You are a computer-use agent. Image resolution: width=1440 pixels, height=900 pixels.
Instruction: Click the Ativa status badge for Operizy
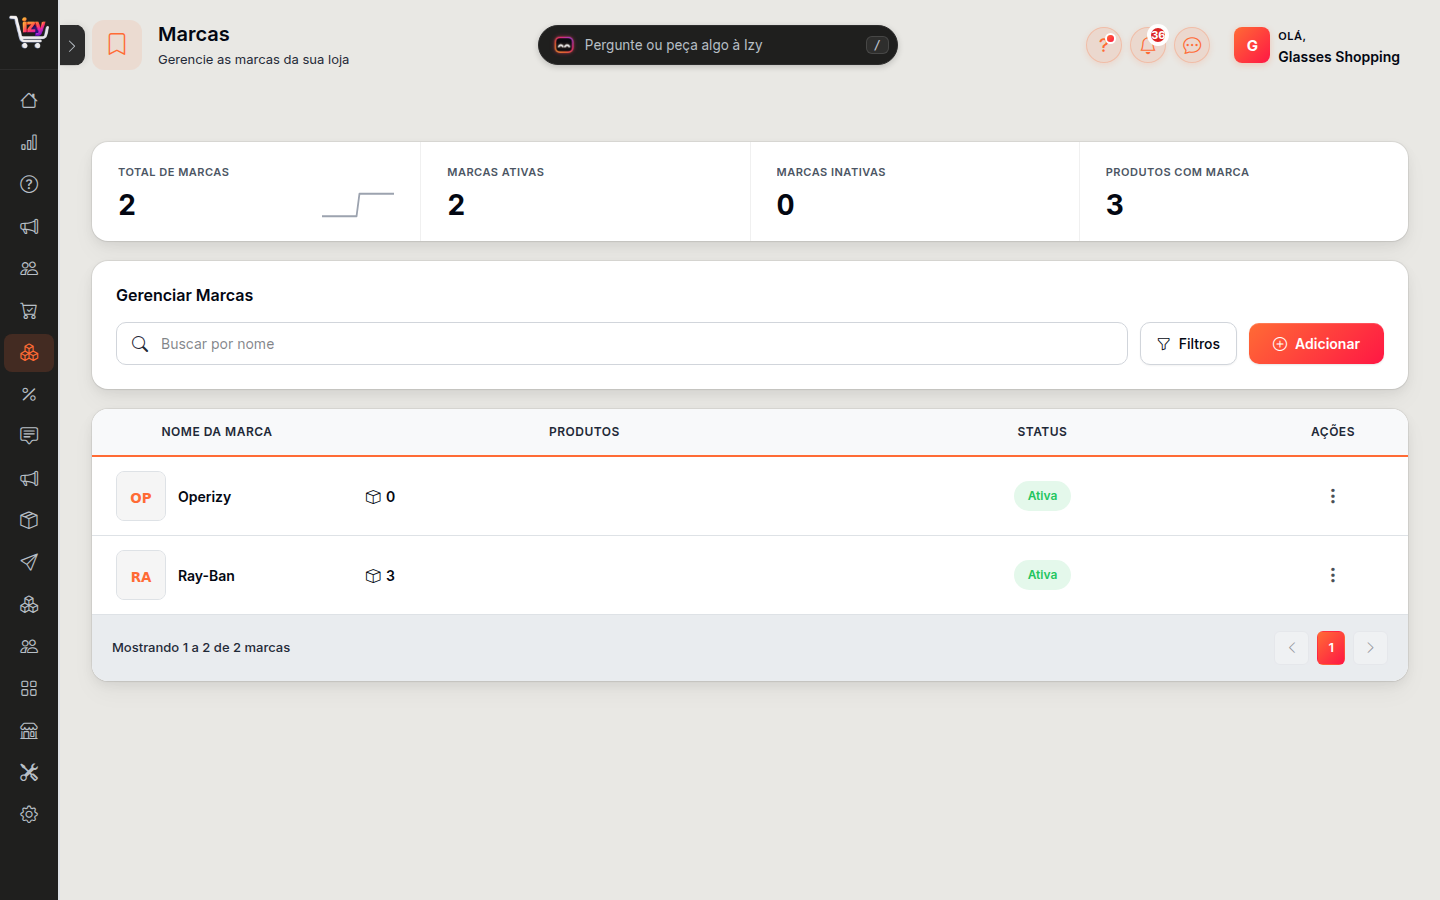pyautogui.click(x=1042, y=496)
